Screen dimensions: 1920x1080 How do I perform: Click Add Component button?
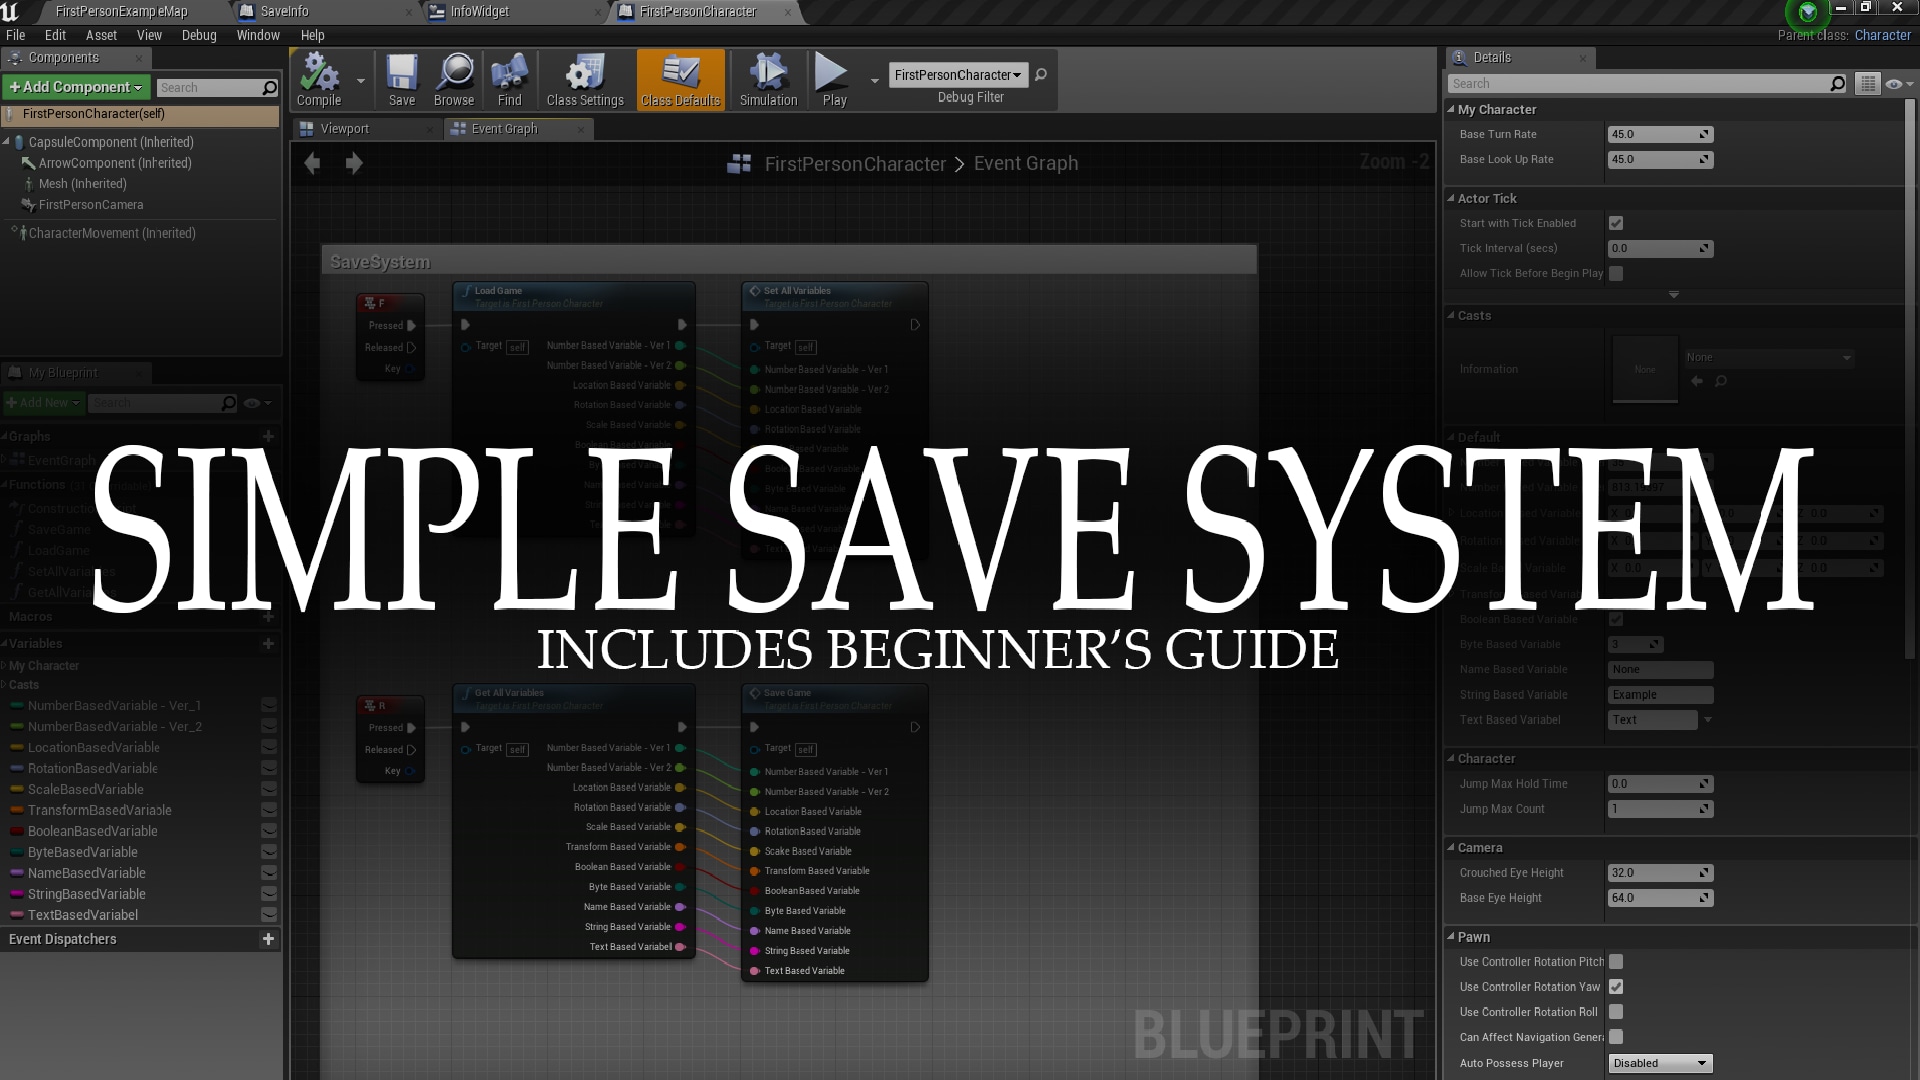(x=74, y=86)
